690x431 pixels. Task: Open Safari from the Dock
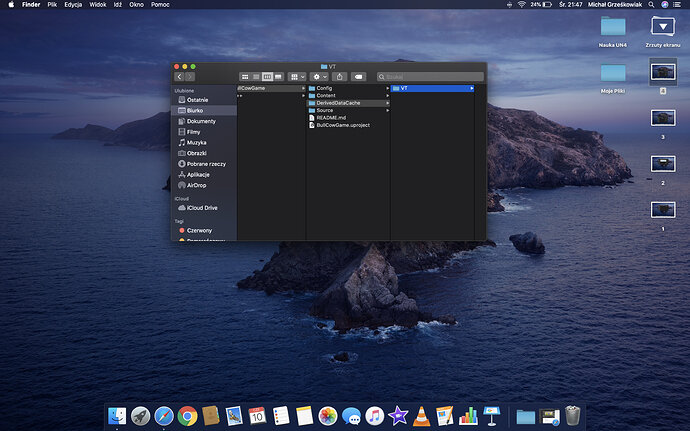[x=164, y=415]
